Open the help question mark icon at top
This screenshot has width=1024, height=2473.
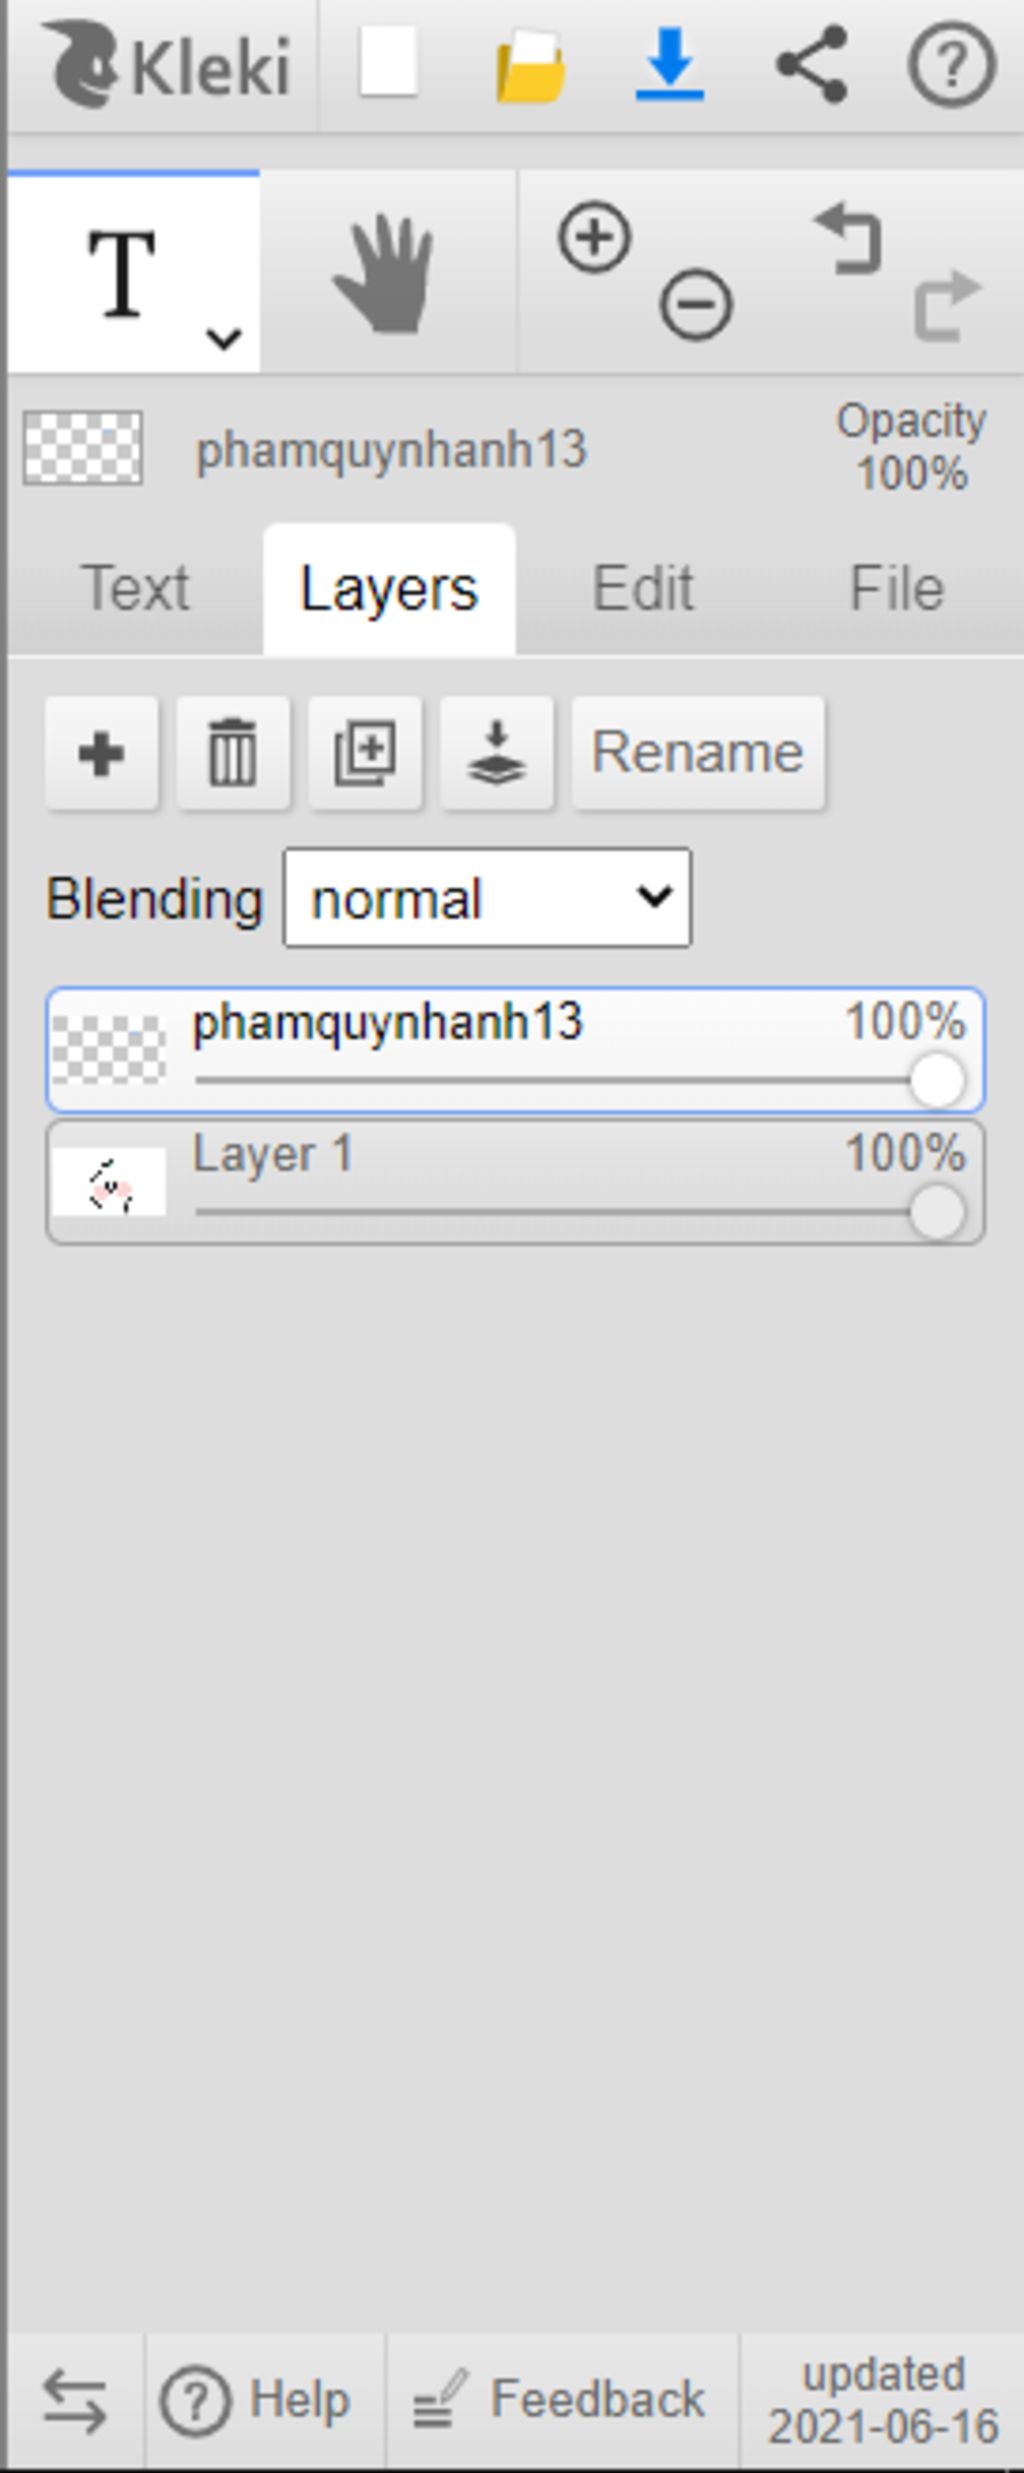(951, 65)
